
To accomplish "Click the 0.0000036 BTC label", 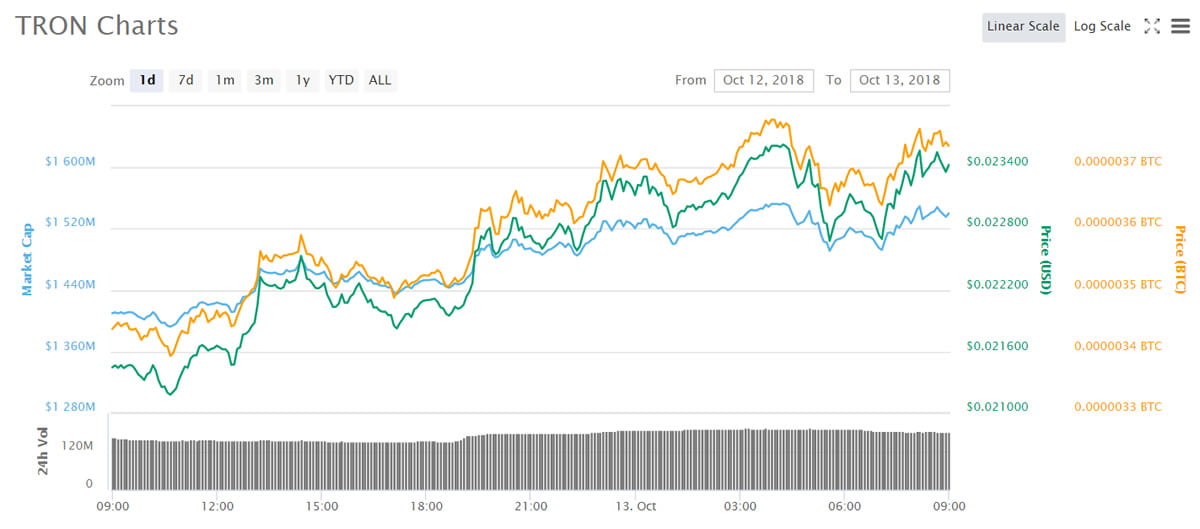I will point(1118,223).
